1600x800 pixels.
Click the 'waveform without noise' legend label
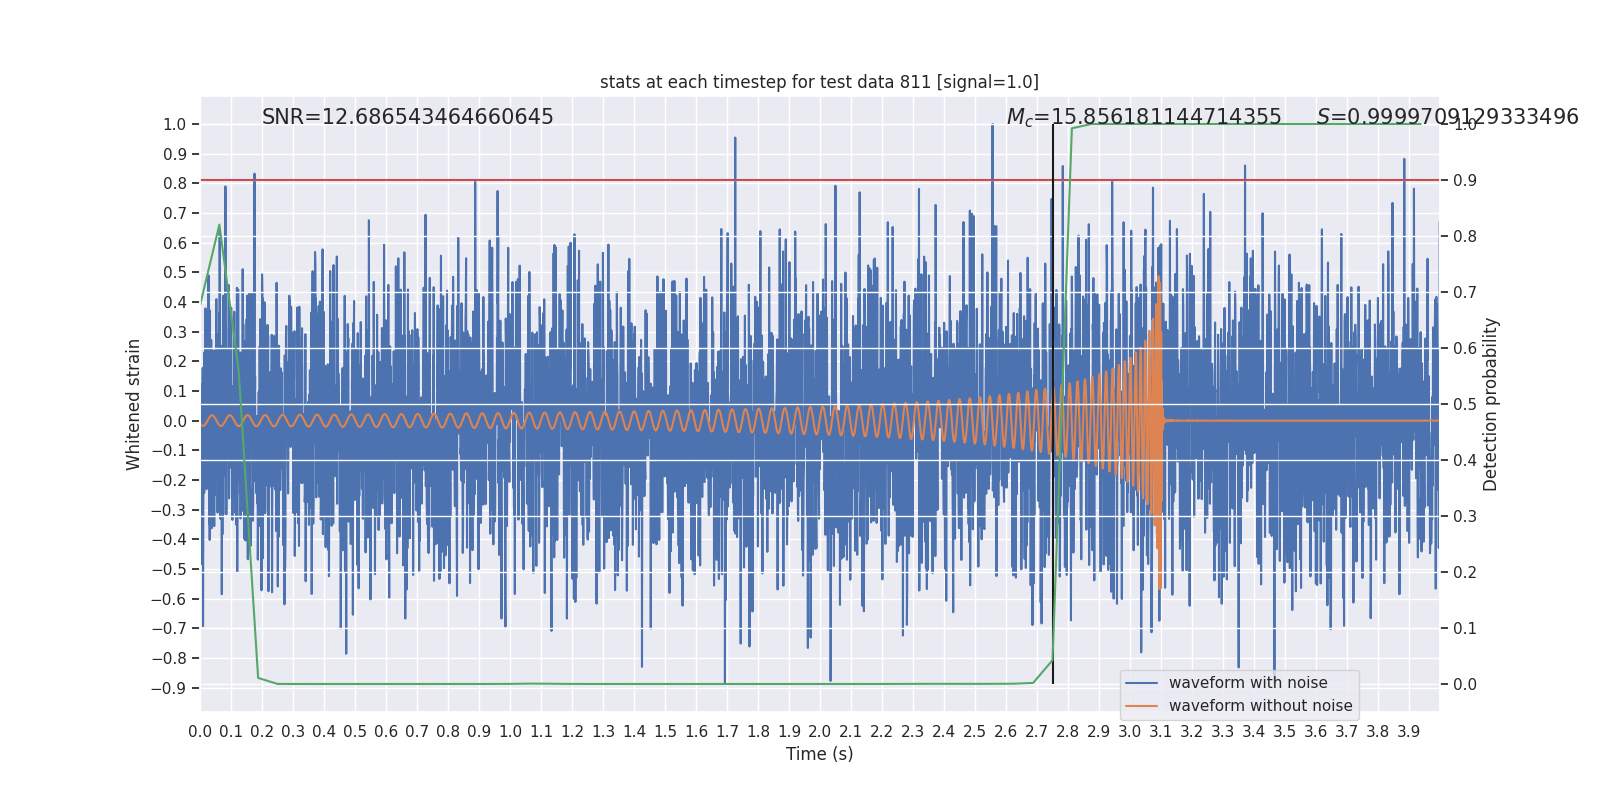(1260, 706)
